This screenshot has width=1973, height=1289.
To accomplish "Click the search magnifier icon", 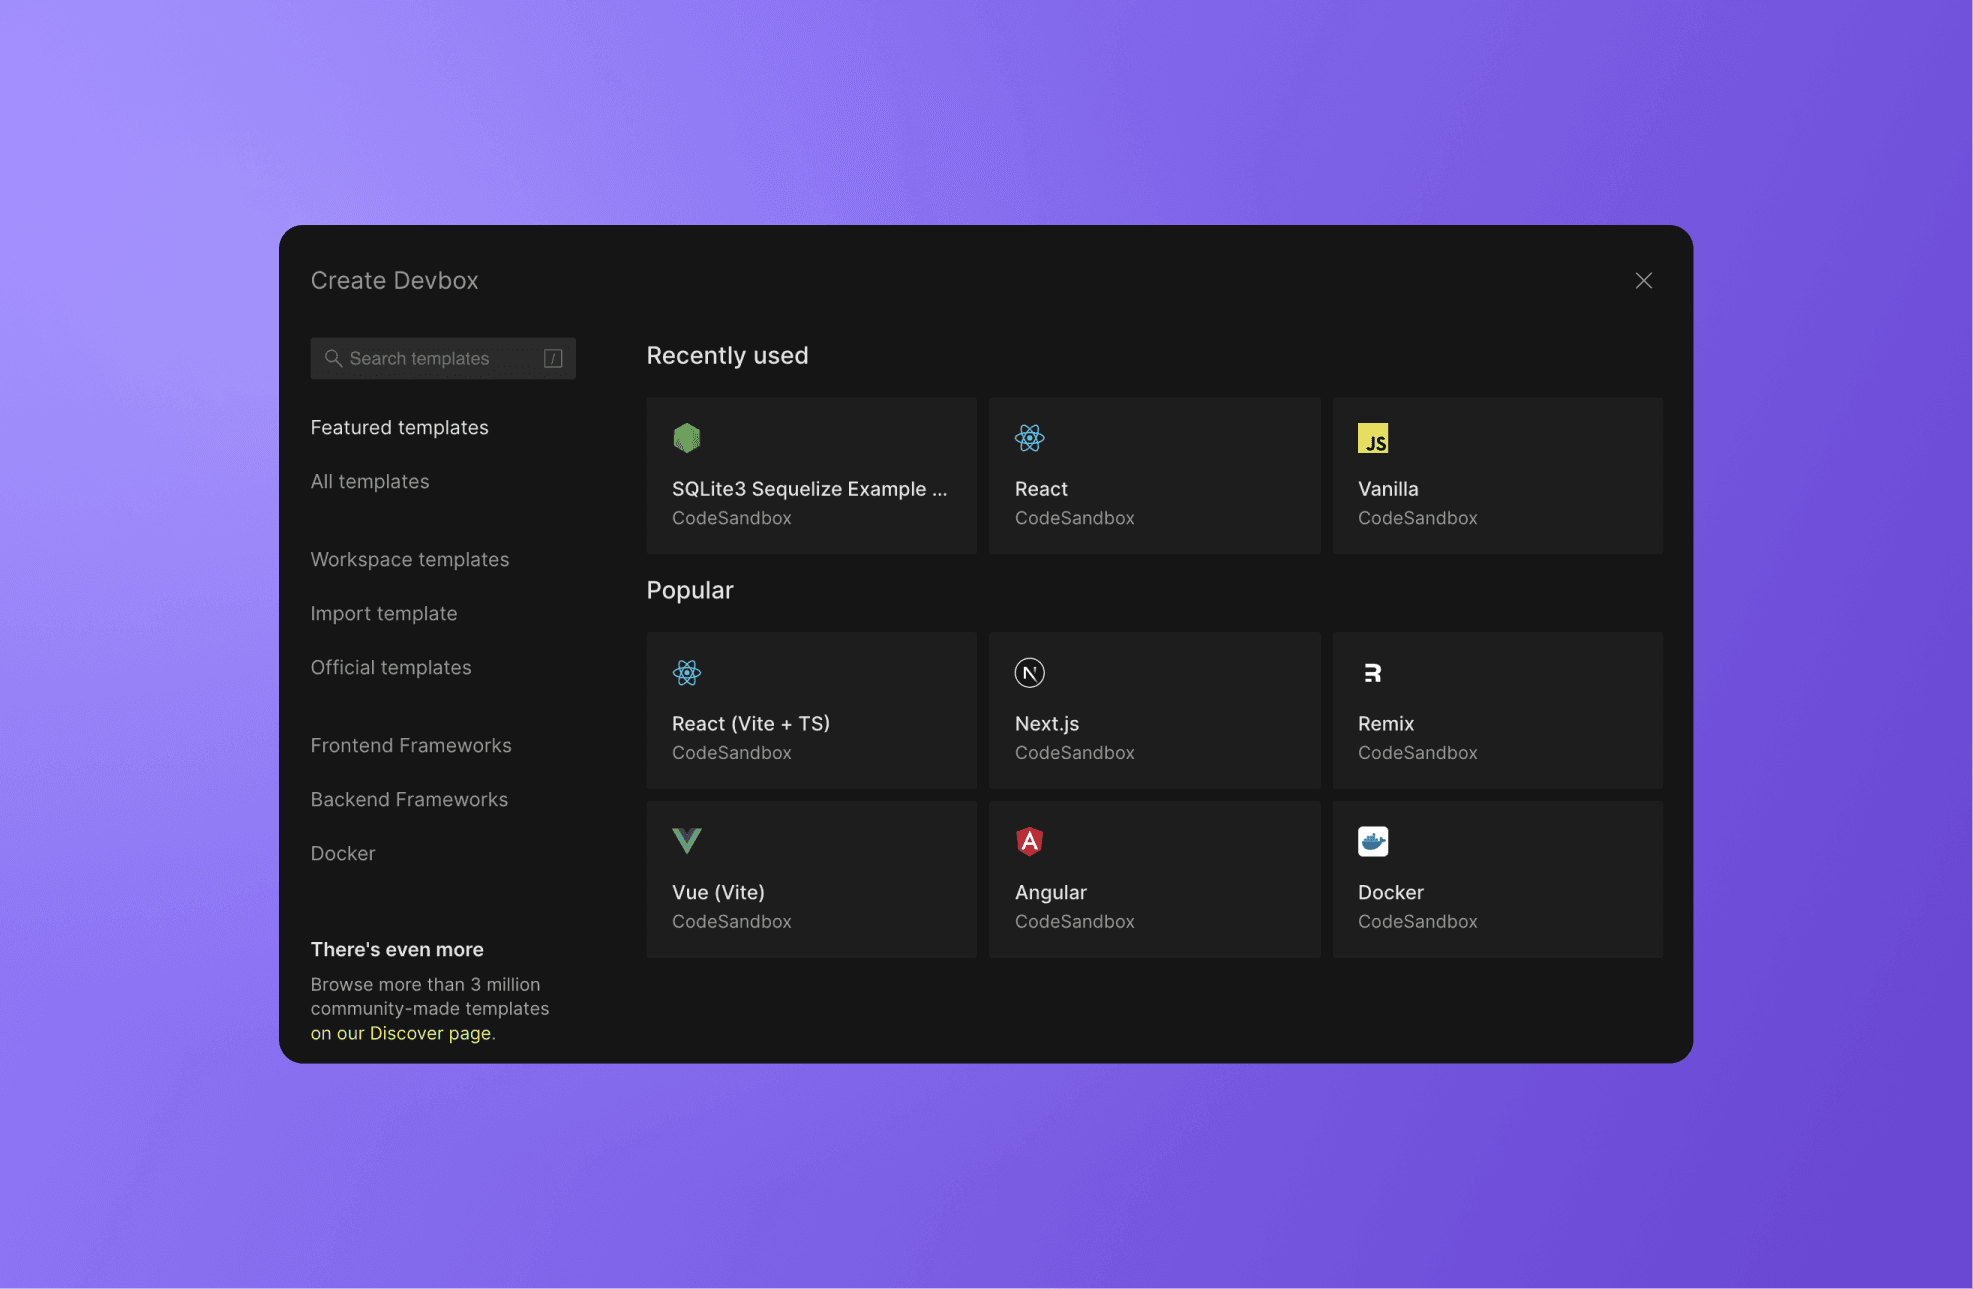I will click(333, 358).
